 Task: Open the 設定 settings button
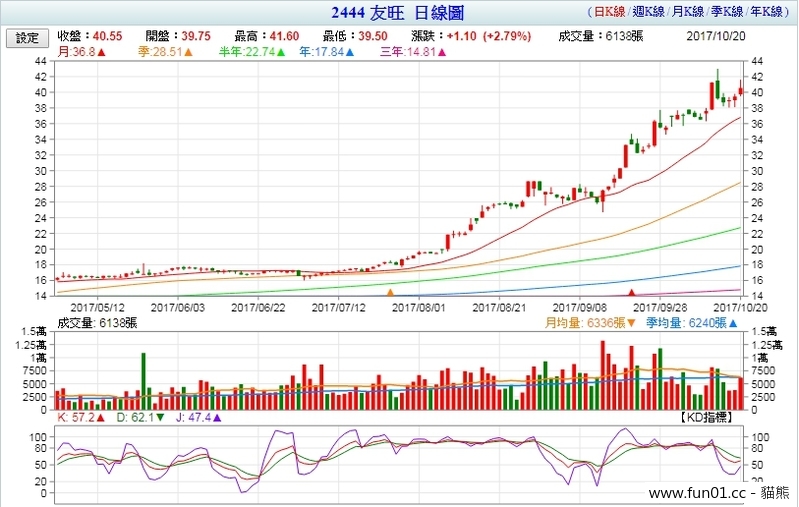[x=27, y=38]
